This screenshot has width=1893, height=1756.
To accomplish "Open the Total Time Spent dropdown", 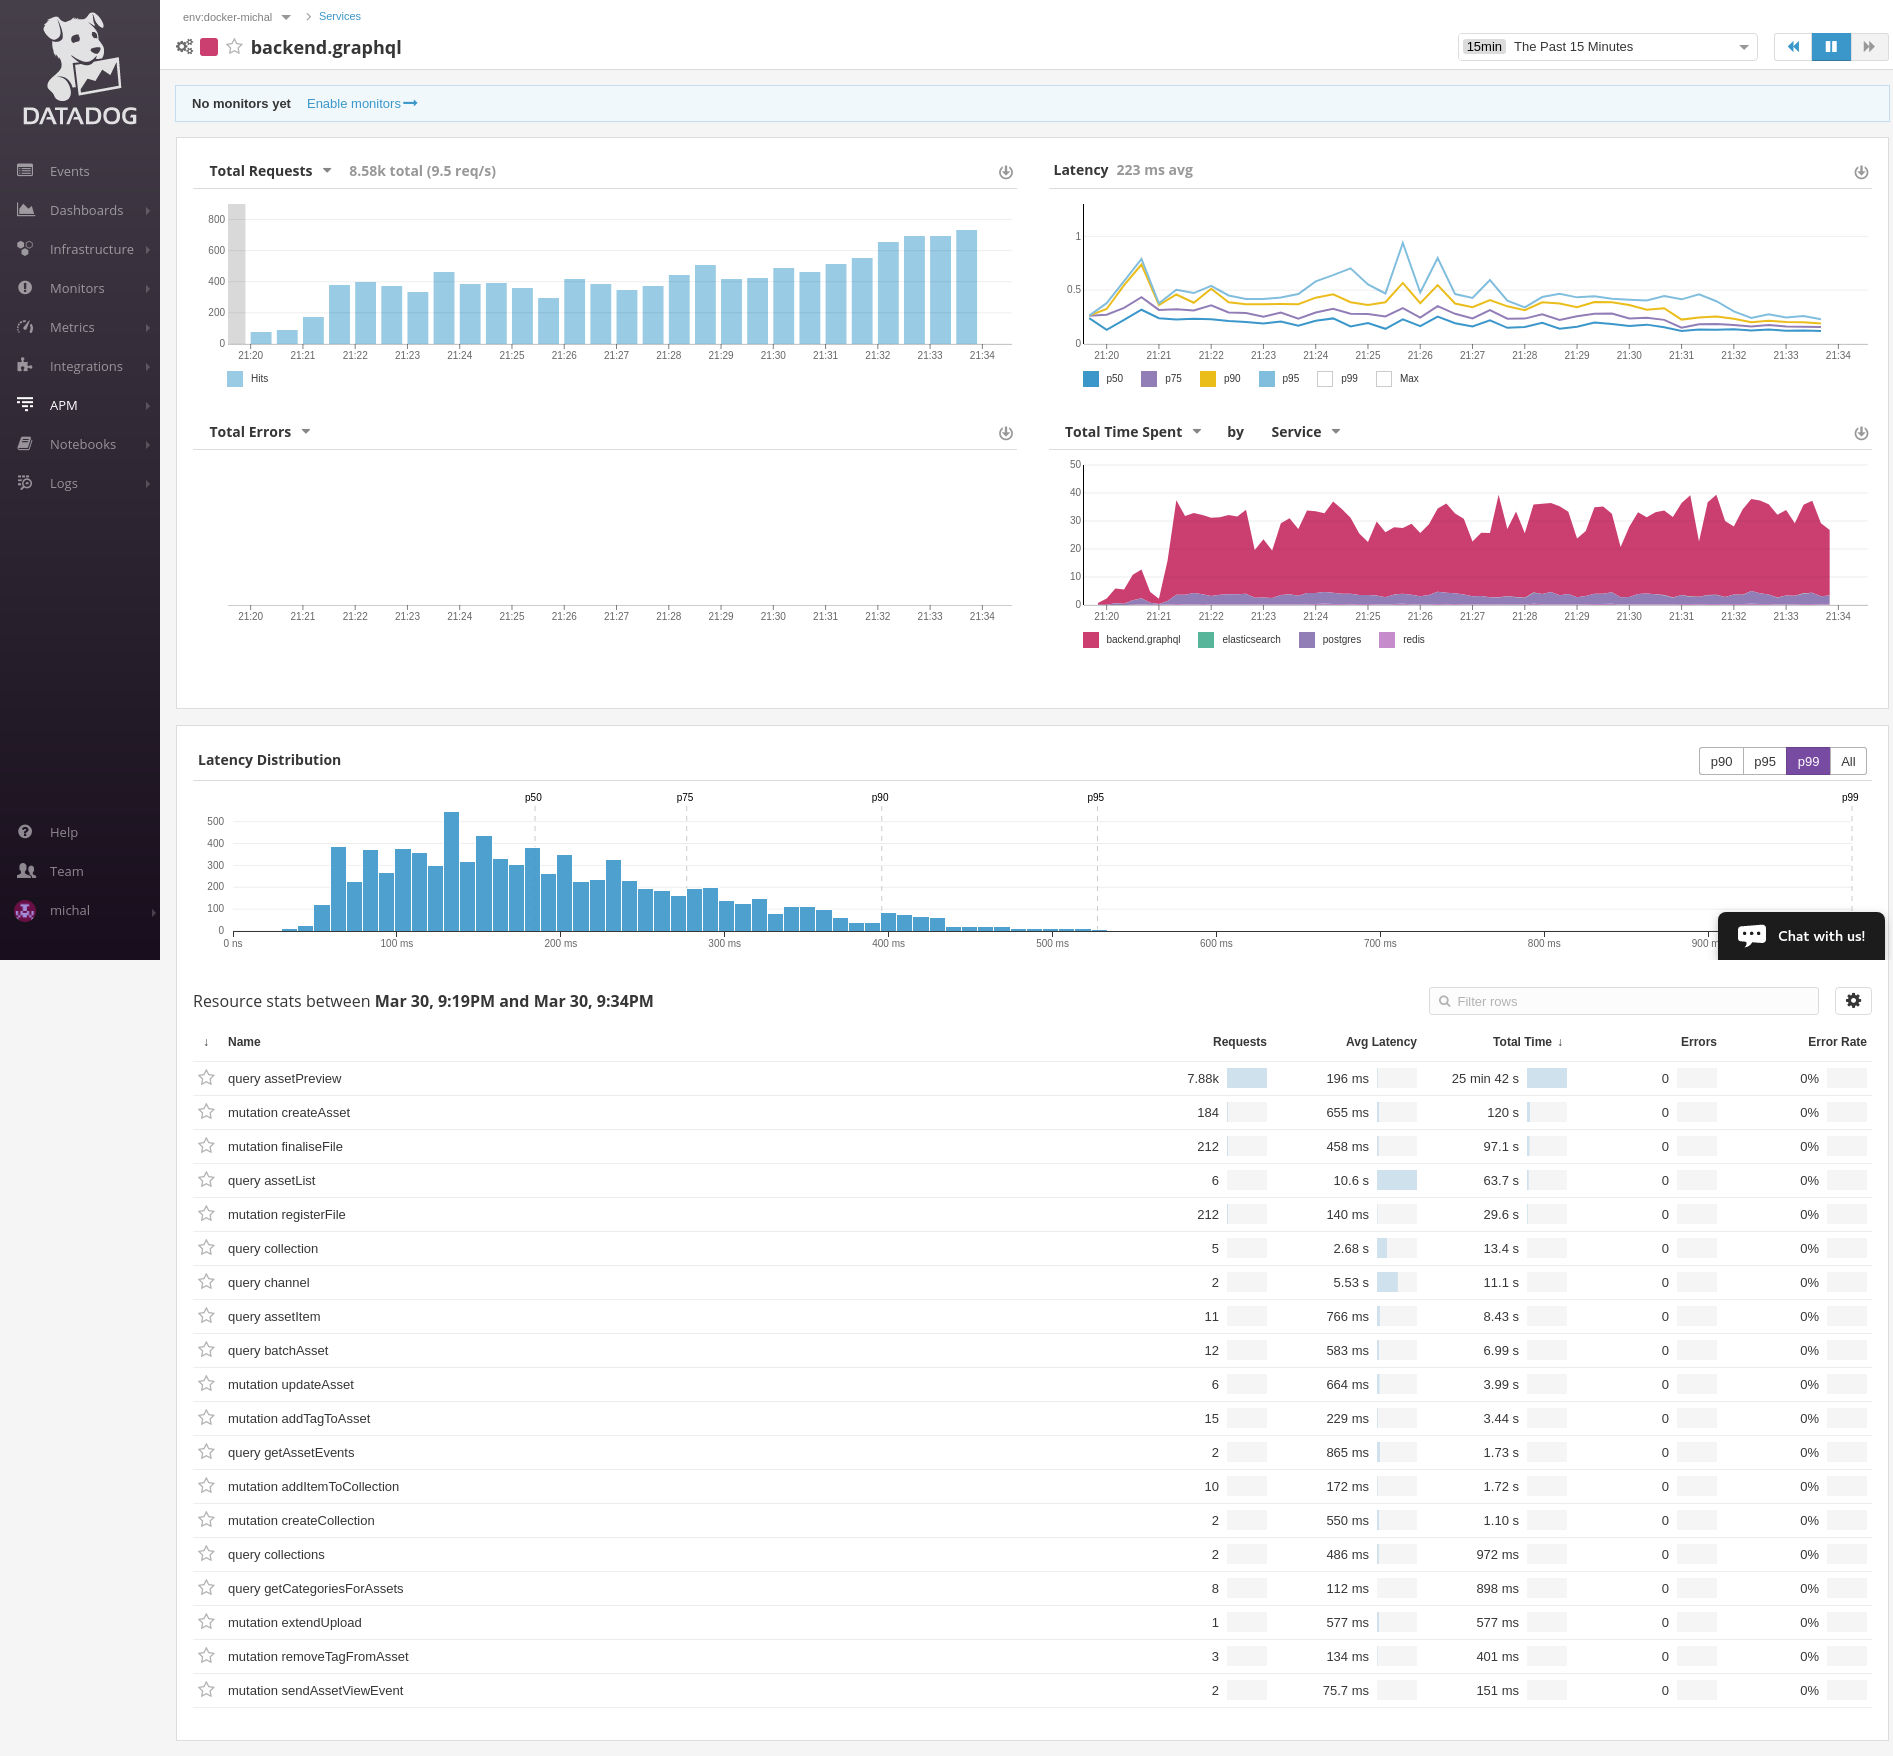I will 1133,432.
